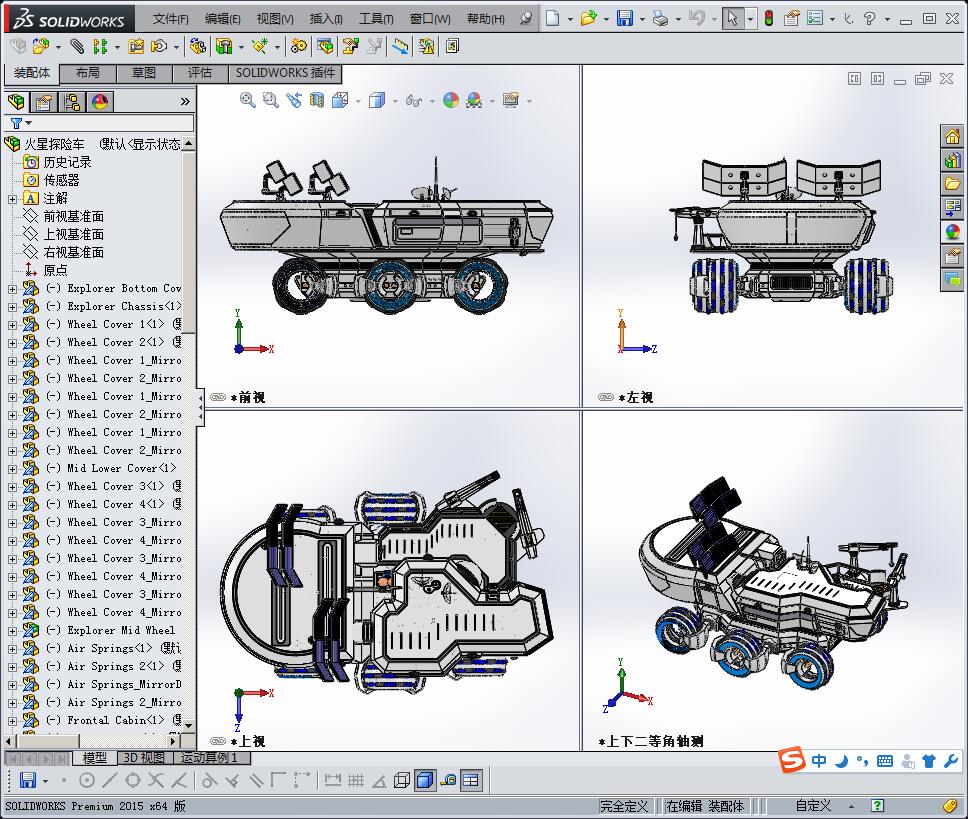Switch to the 草图 tab
968x819 pixels.
(144, 73)
